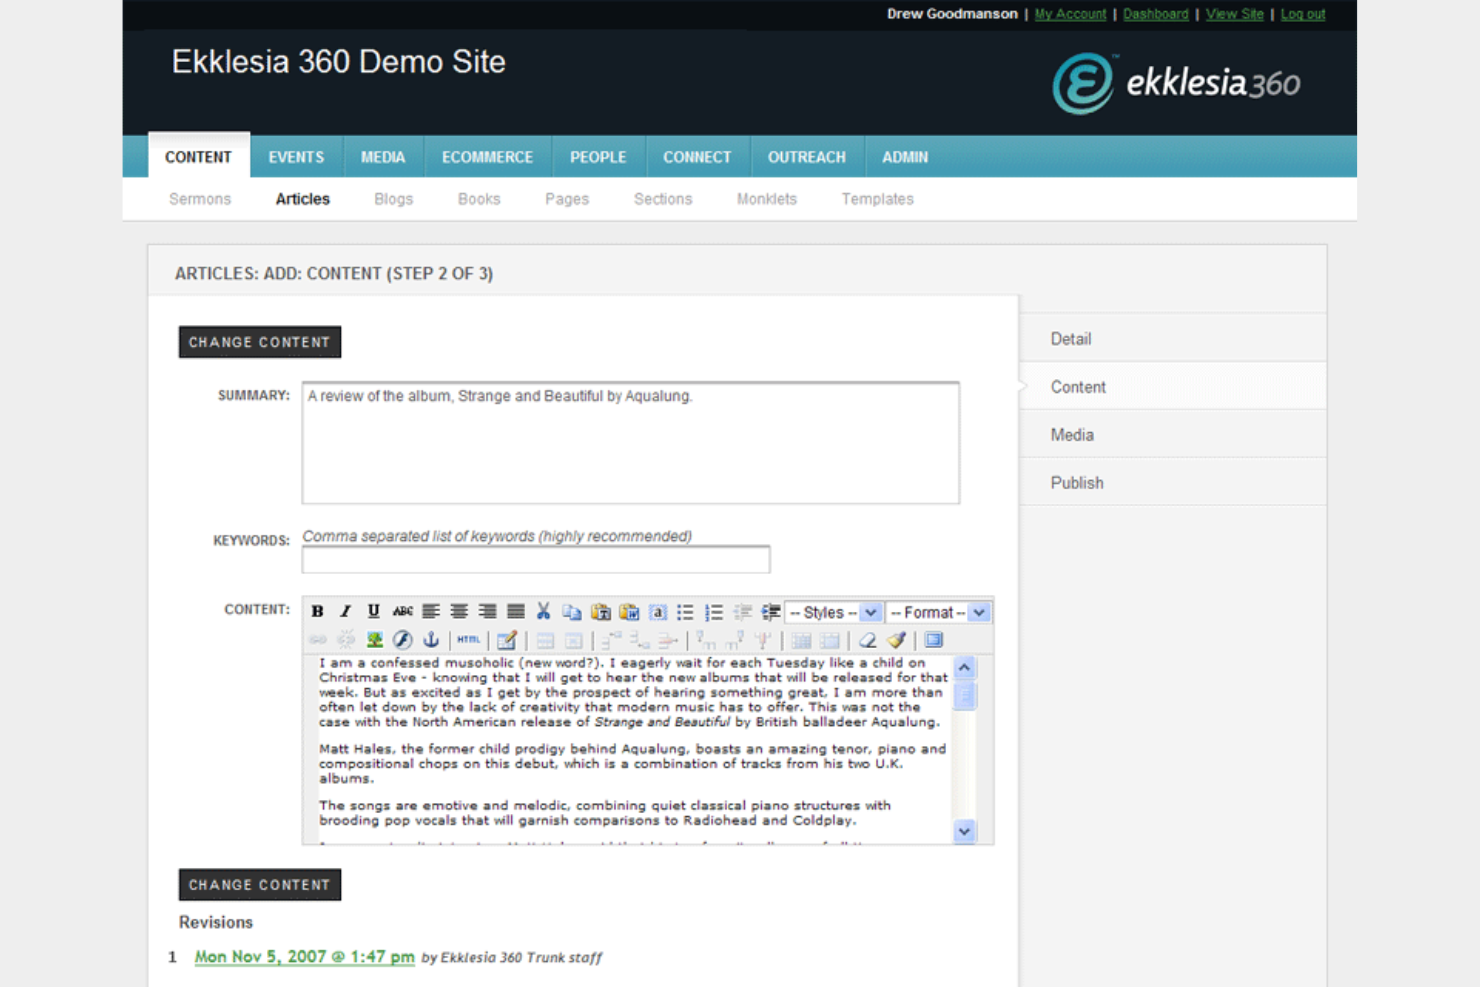Paste from Word icon
The height and width of the screenshot is (987, 1480).
629,612
